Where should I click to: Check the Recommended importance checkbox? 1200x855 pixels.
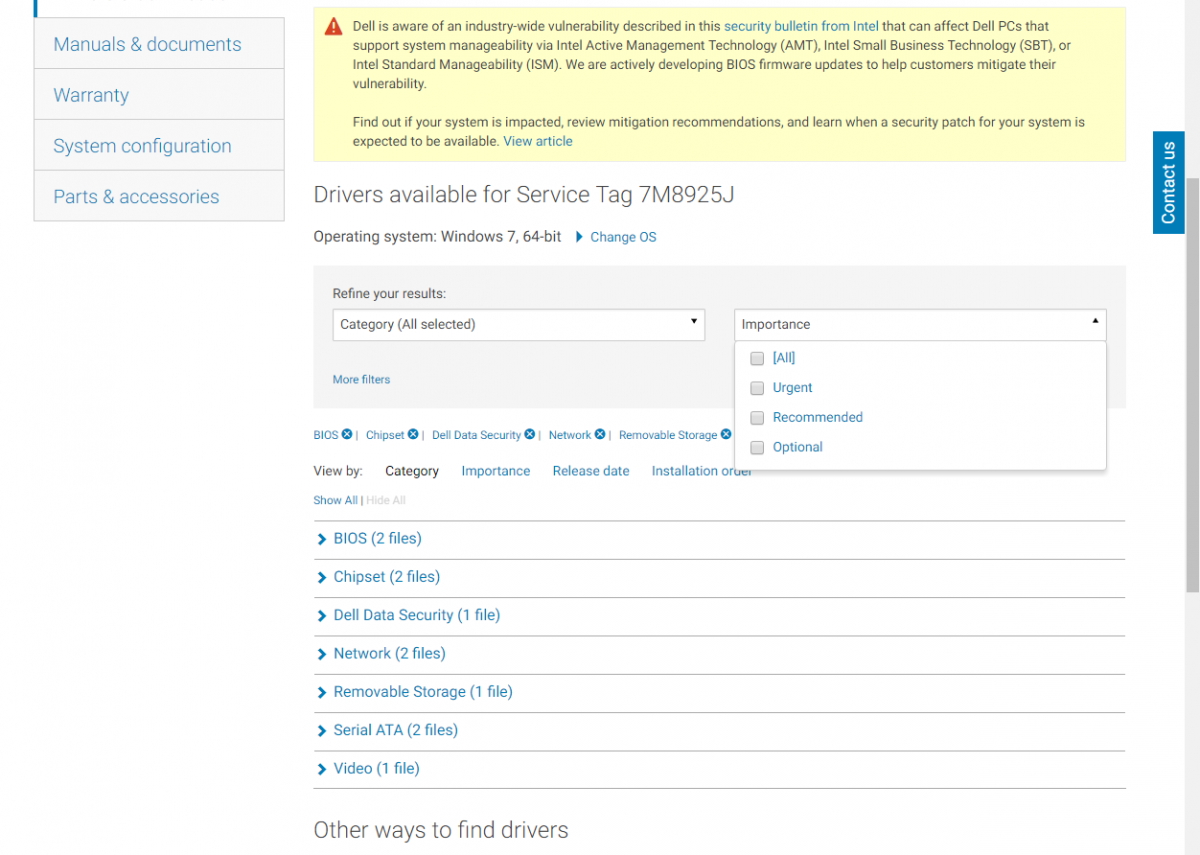click(757, 418)
